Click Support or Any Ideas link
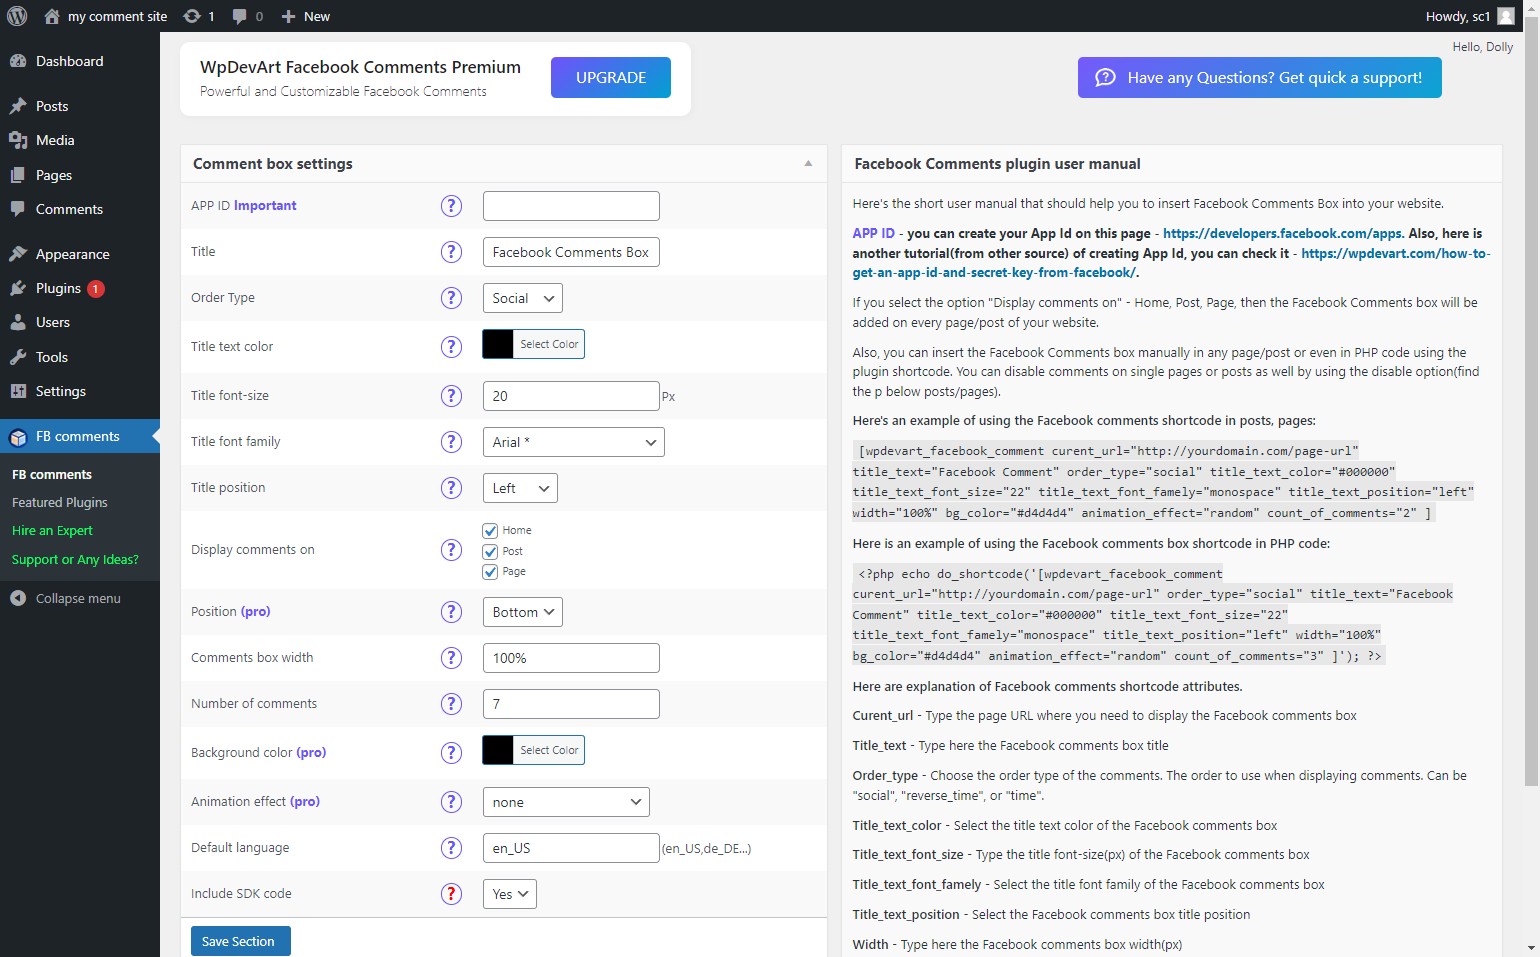Viewport: 1540px width, 957px height. 75,560
